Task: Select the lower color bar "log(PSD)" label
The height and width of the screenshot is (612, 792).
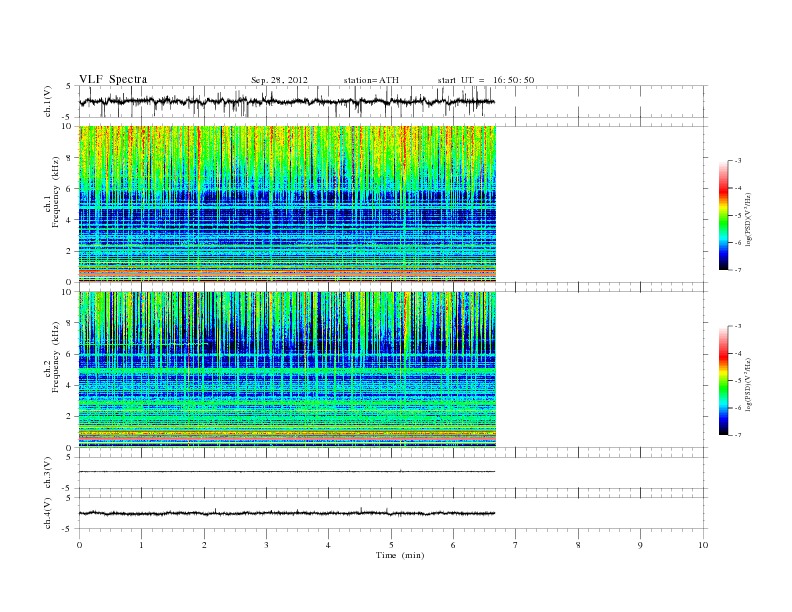Action: tap(748, 385)
